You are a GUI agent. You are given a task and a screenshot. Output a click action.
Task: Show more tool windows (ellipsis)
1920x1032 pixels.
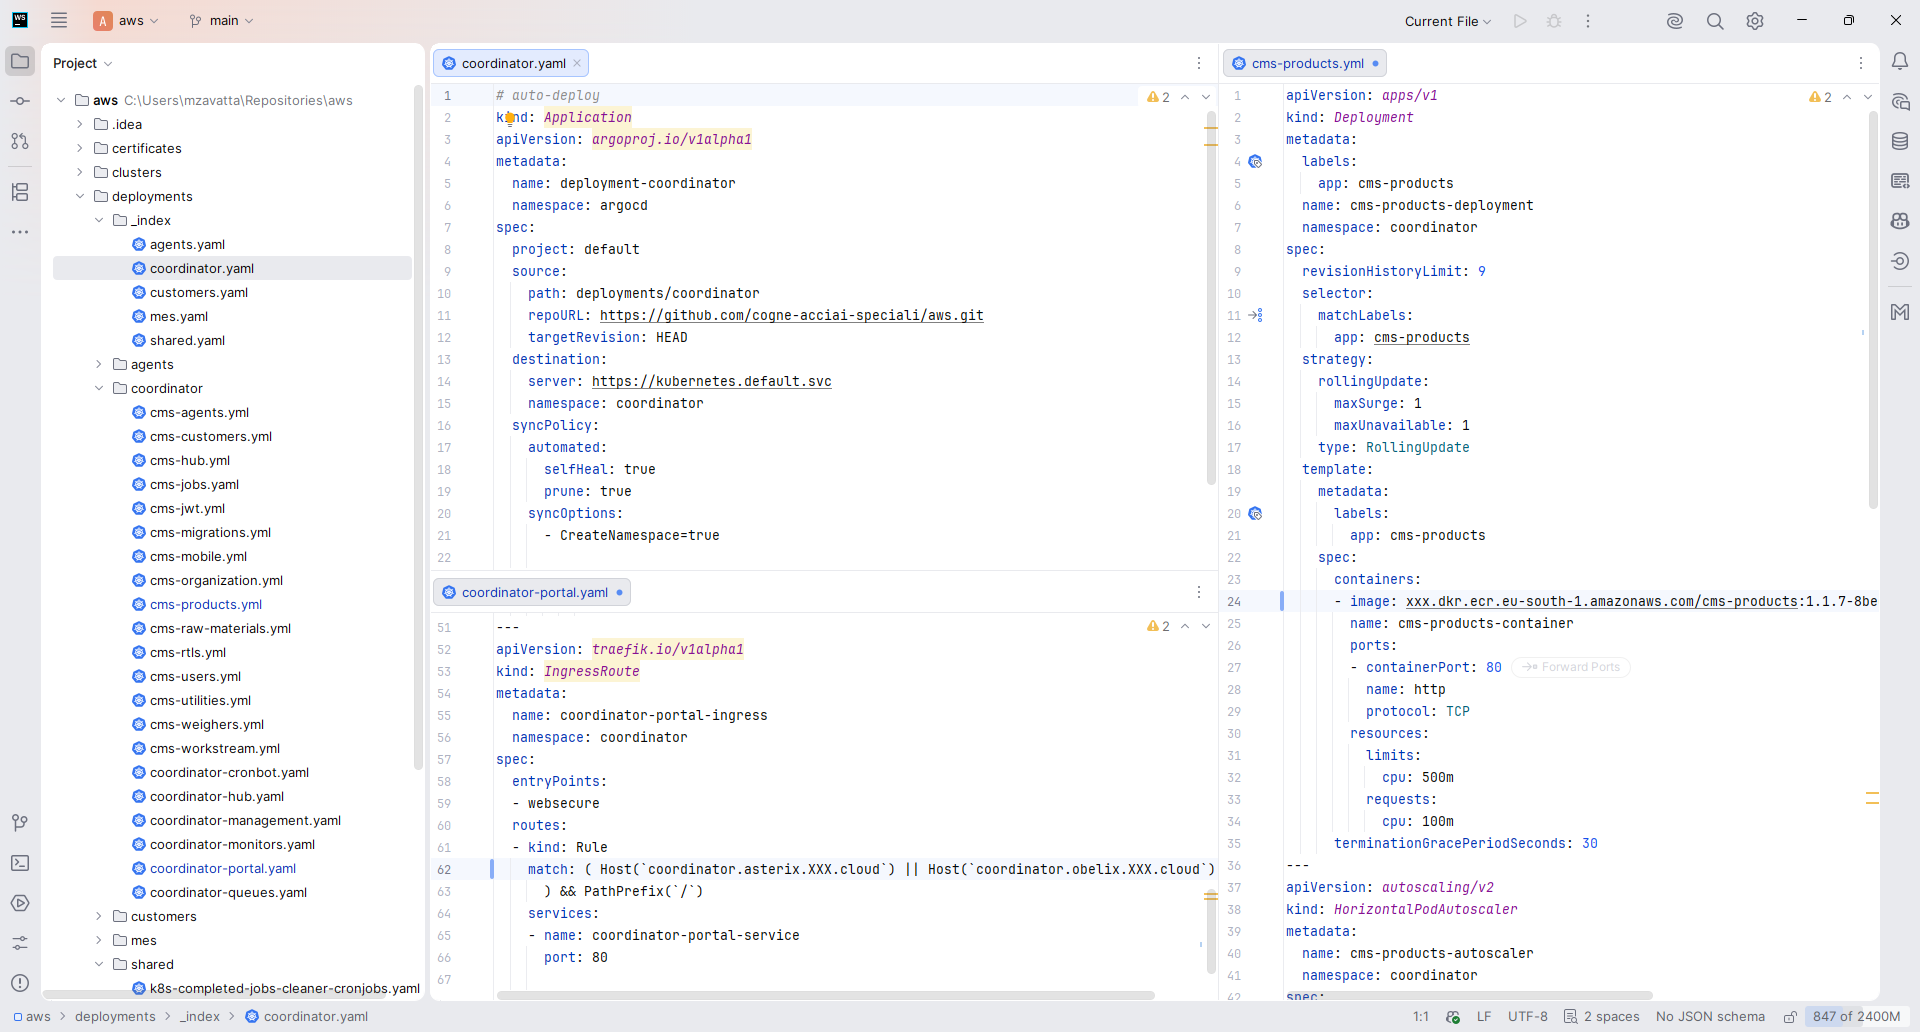click(x=20, y=232)
